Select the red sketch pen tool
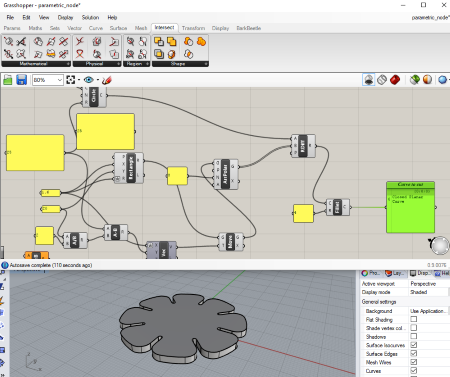 pyautogui.click(x=107, y=80)
